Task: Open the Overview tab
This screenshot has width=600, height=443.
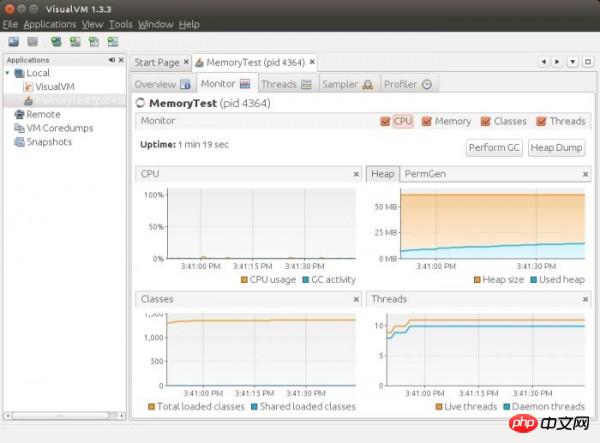Action: pos(163,84)
